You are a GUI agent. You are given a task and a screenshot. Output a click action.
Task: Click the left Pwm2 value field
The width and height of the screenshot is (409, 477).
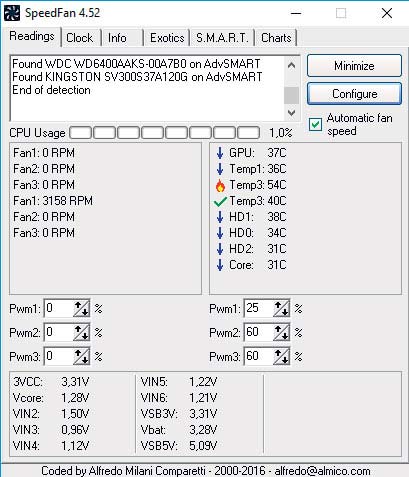coord(59,332)
